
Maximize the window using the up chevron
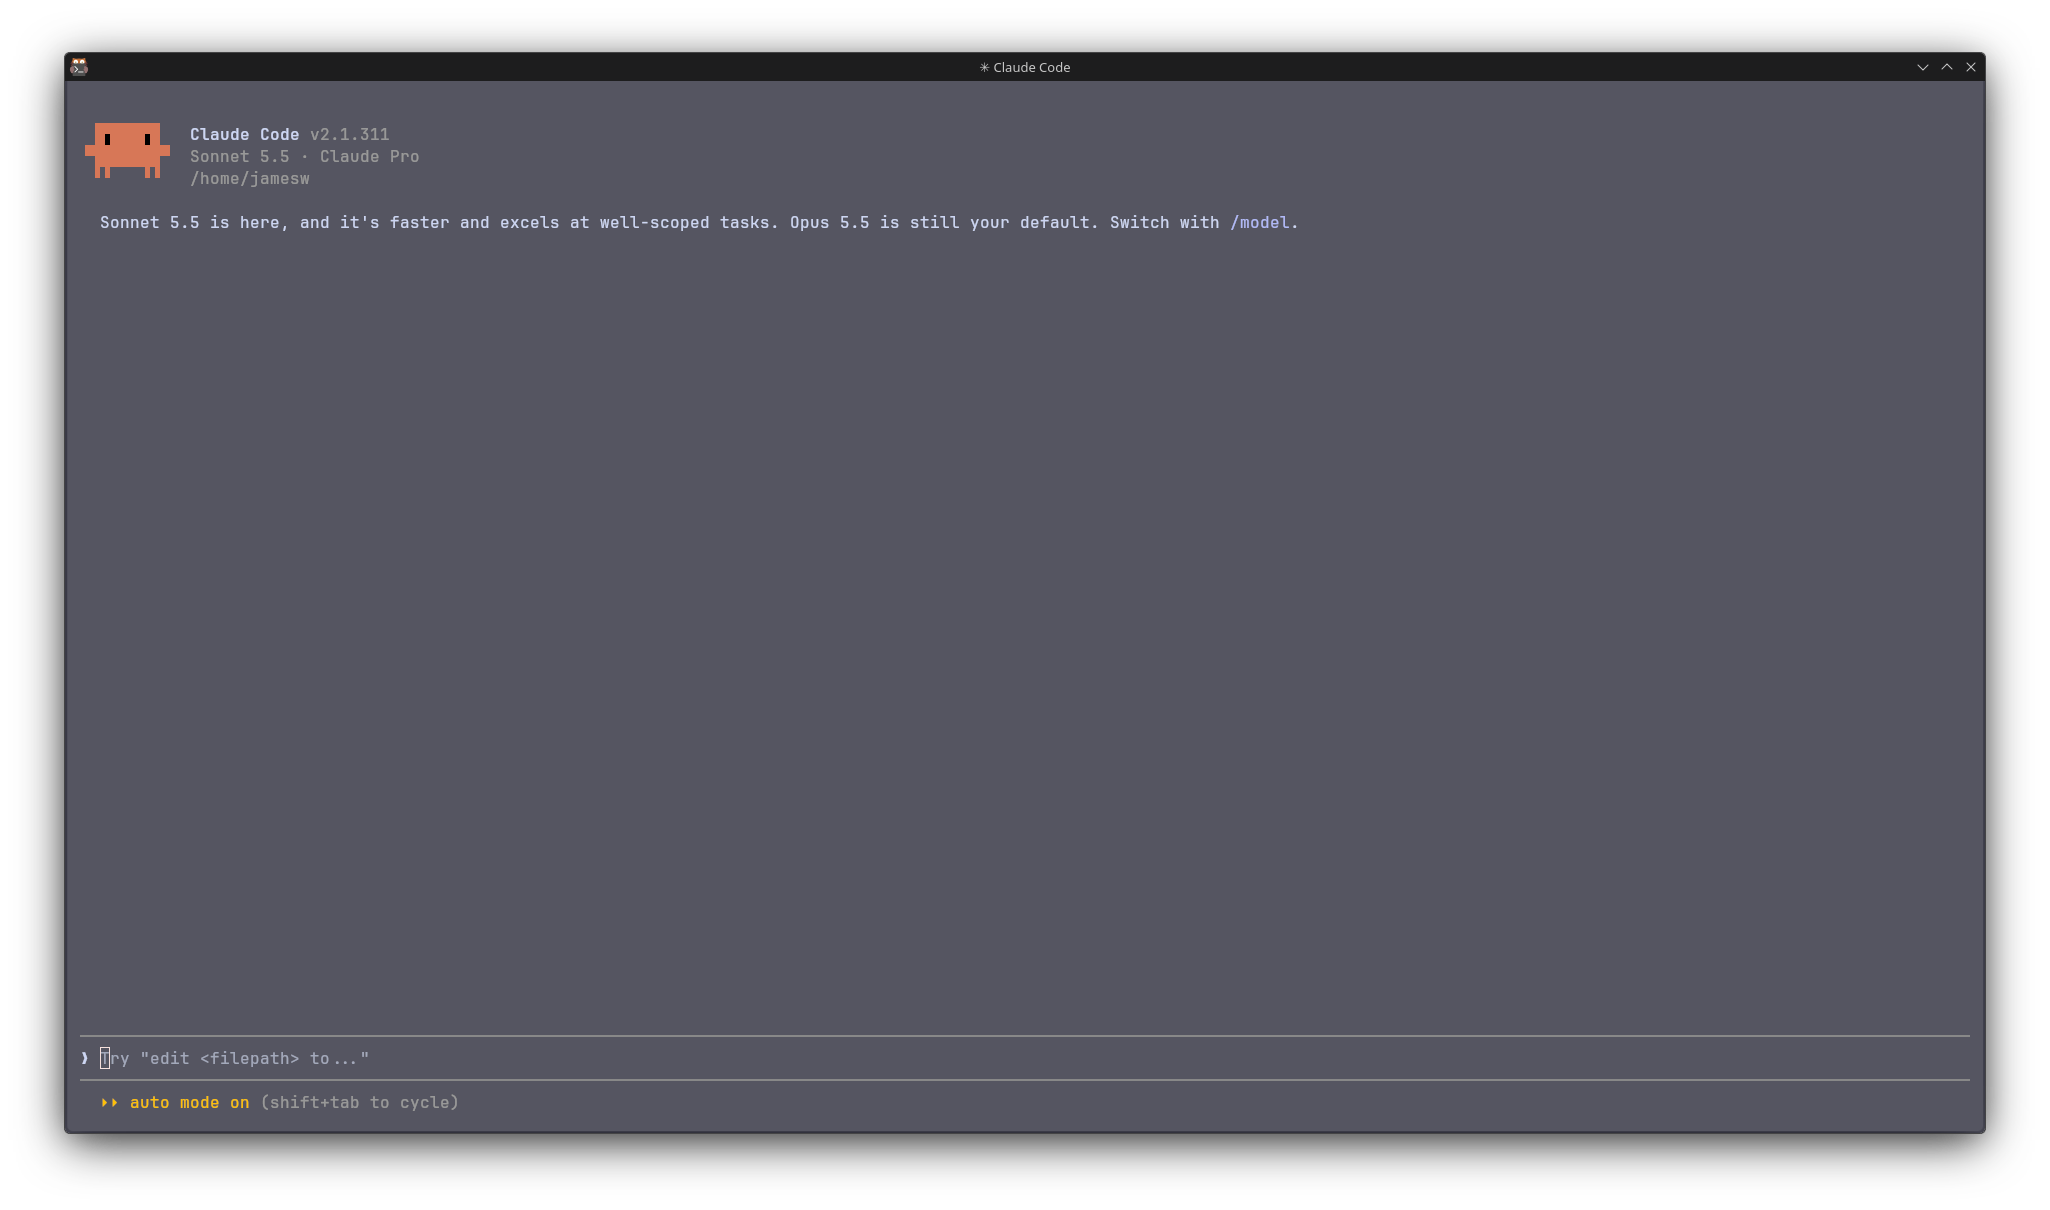coord(1947,67)
